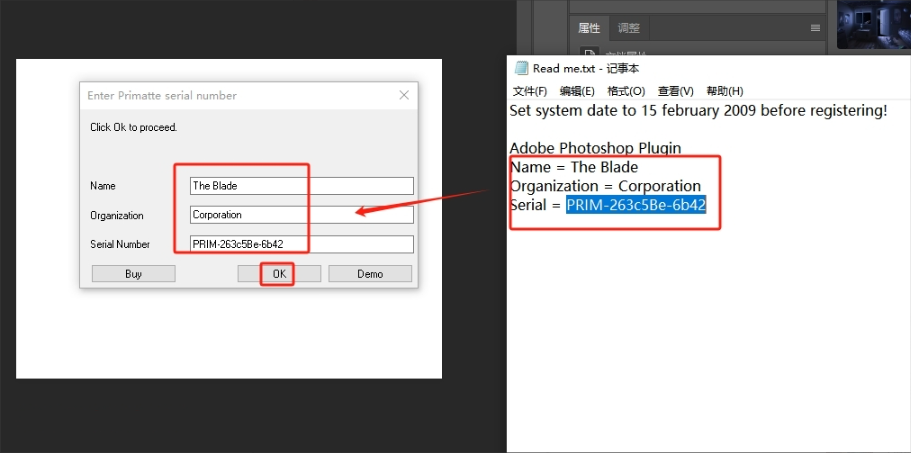Open Notepad's 文件(F) menu

[530, 91]
